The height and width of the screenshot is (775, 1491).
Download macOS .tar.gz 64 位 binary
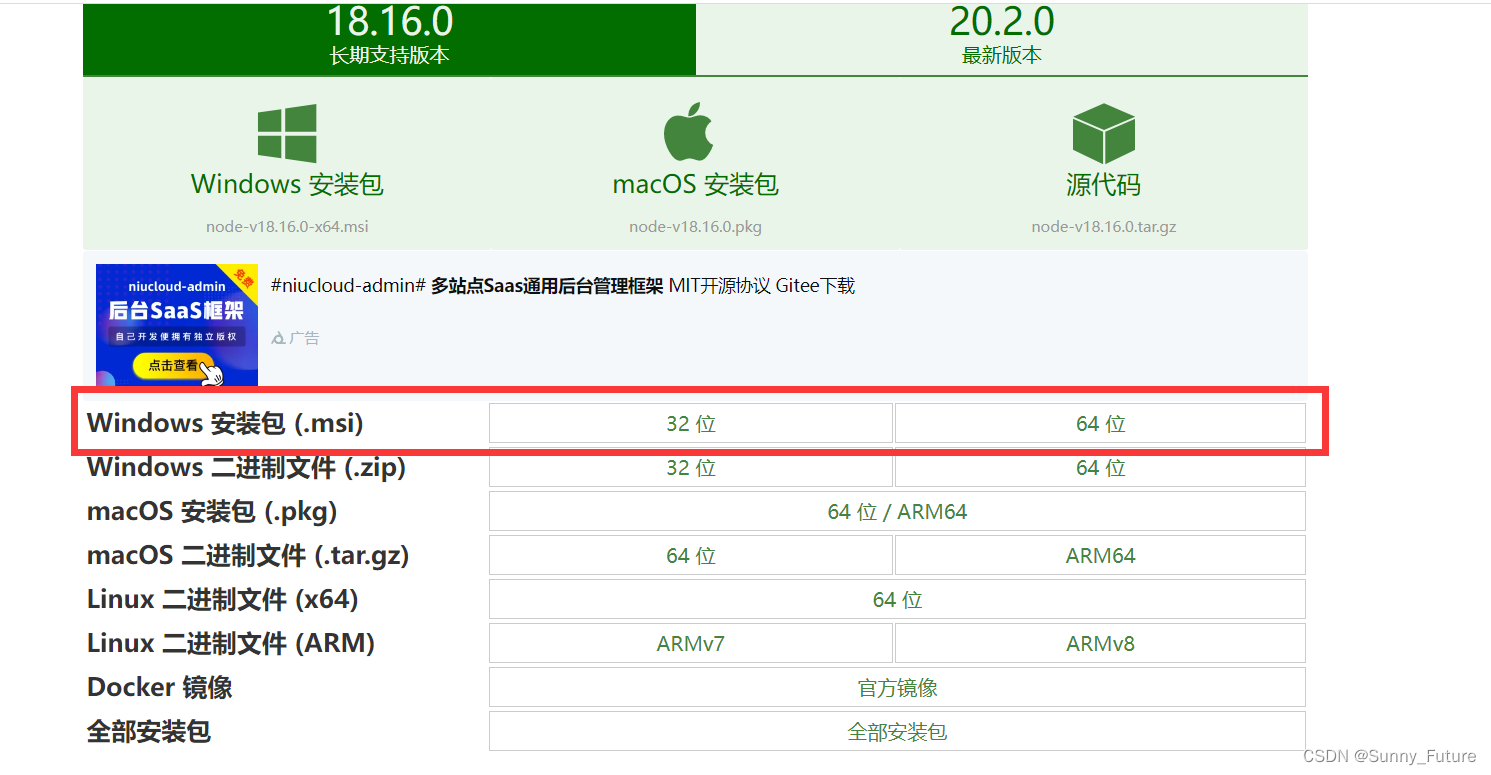(x=691, y=556)
